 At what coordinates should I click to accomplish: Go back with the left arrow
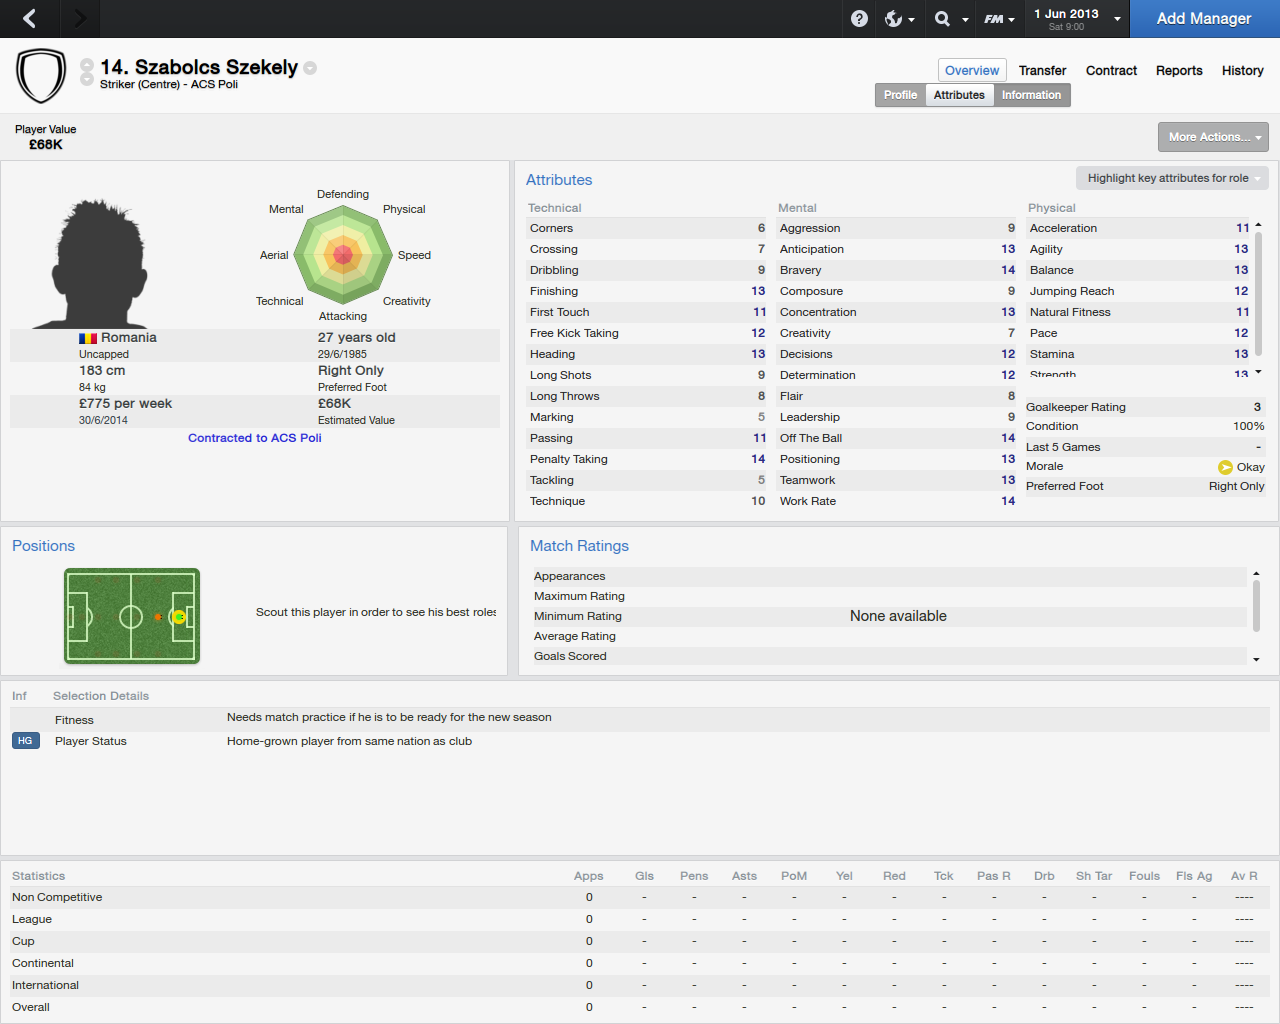[29, 18]
